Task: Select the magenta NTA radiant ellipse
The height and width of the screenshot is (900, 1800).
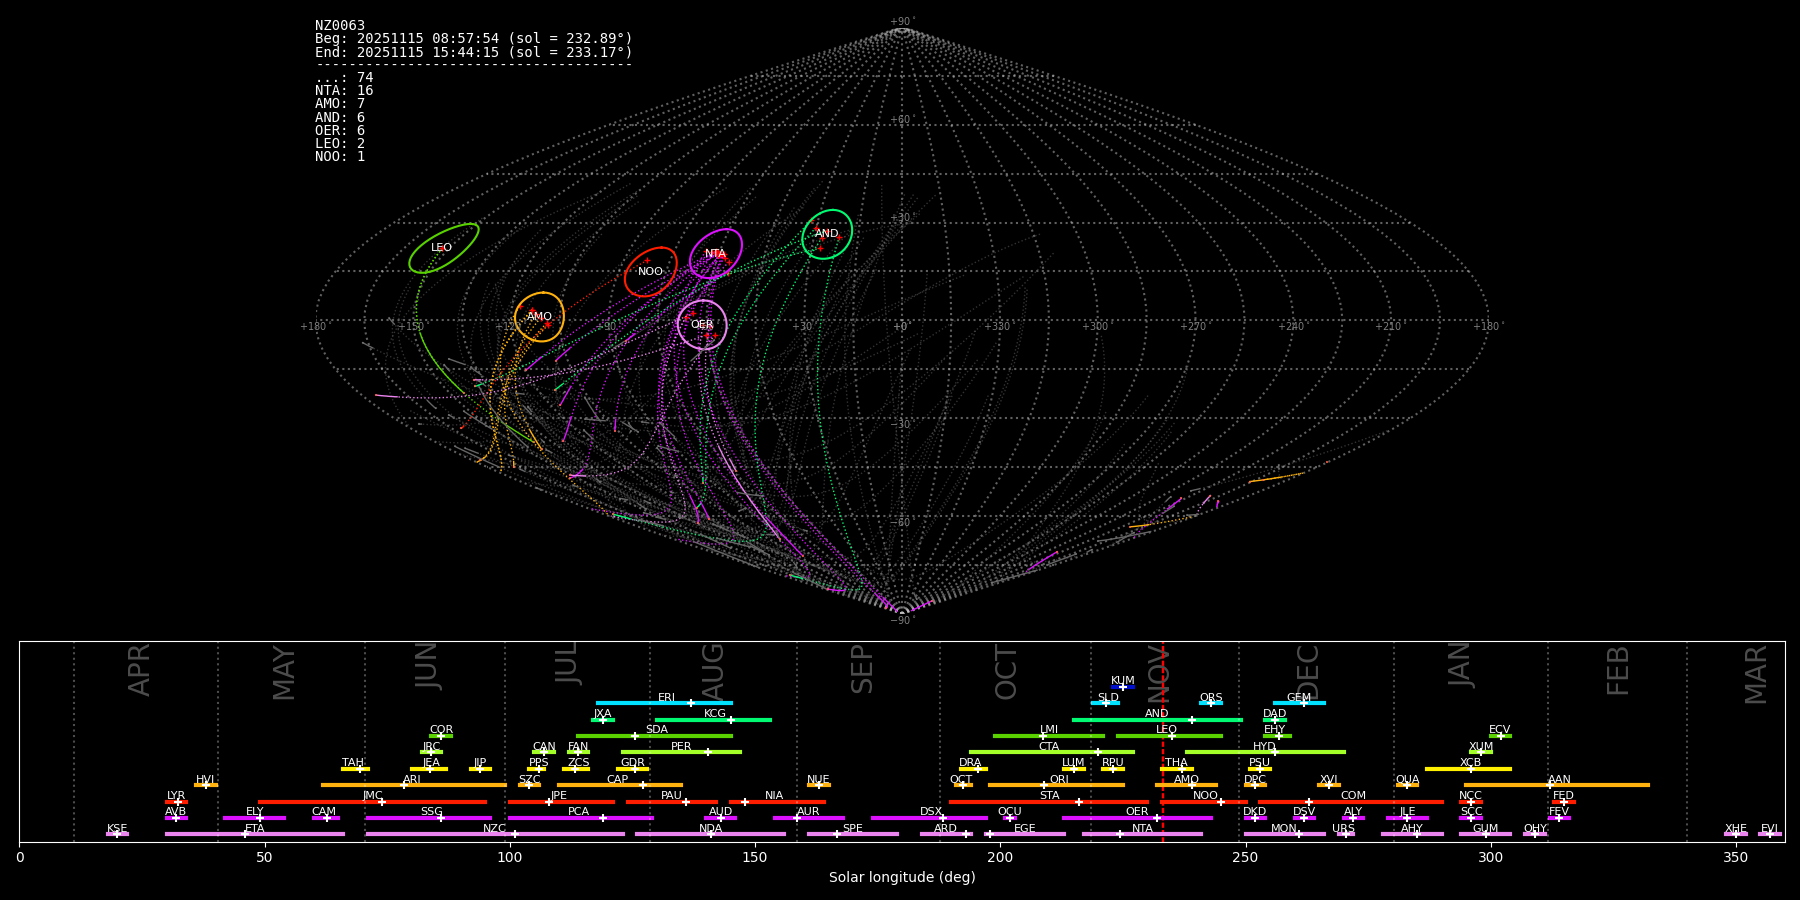Action: (x=715, y=254)
